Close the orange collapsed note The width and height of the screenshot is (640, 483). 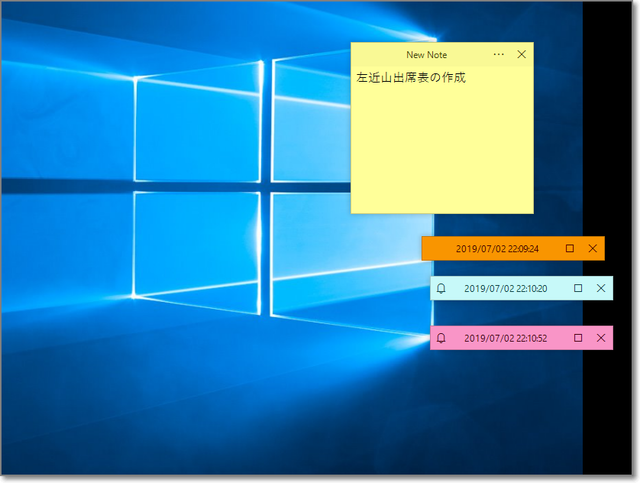(592, 248)
